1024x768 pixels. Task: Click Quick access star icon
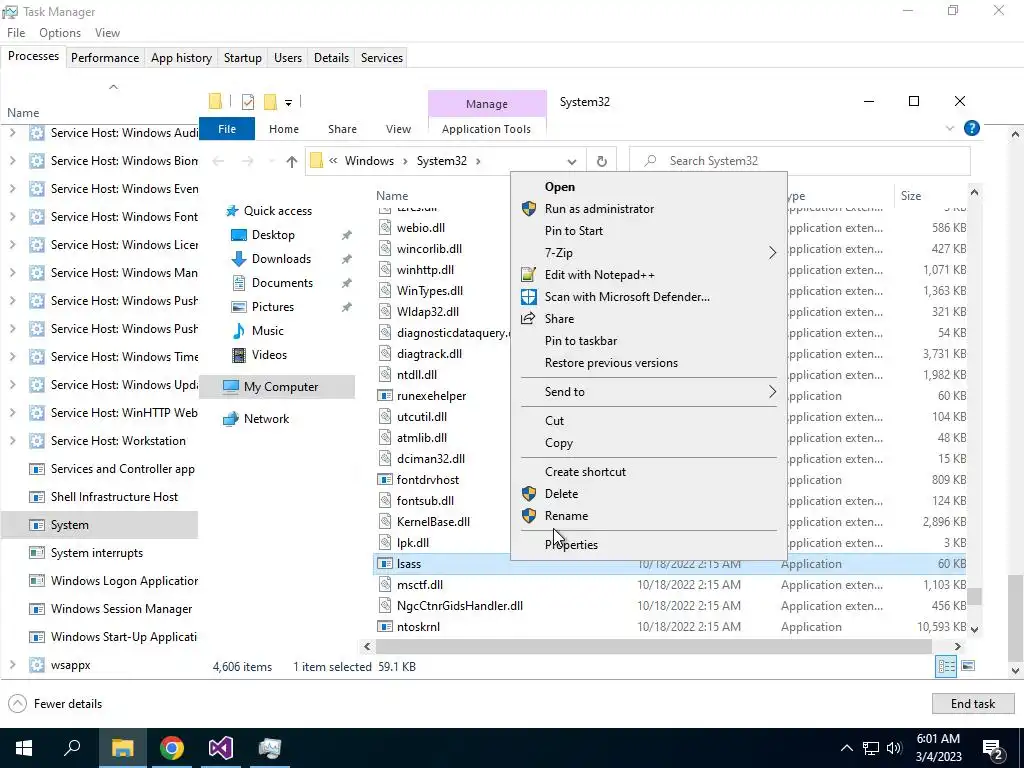231,211
